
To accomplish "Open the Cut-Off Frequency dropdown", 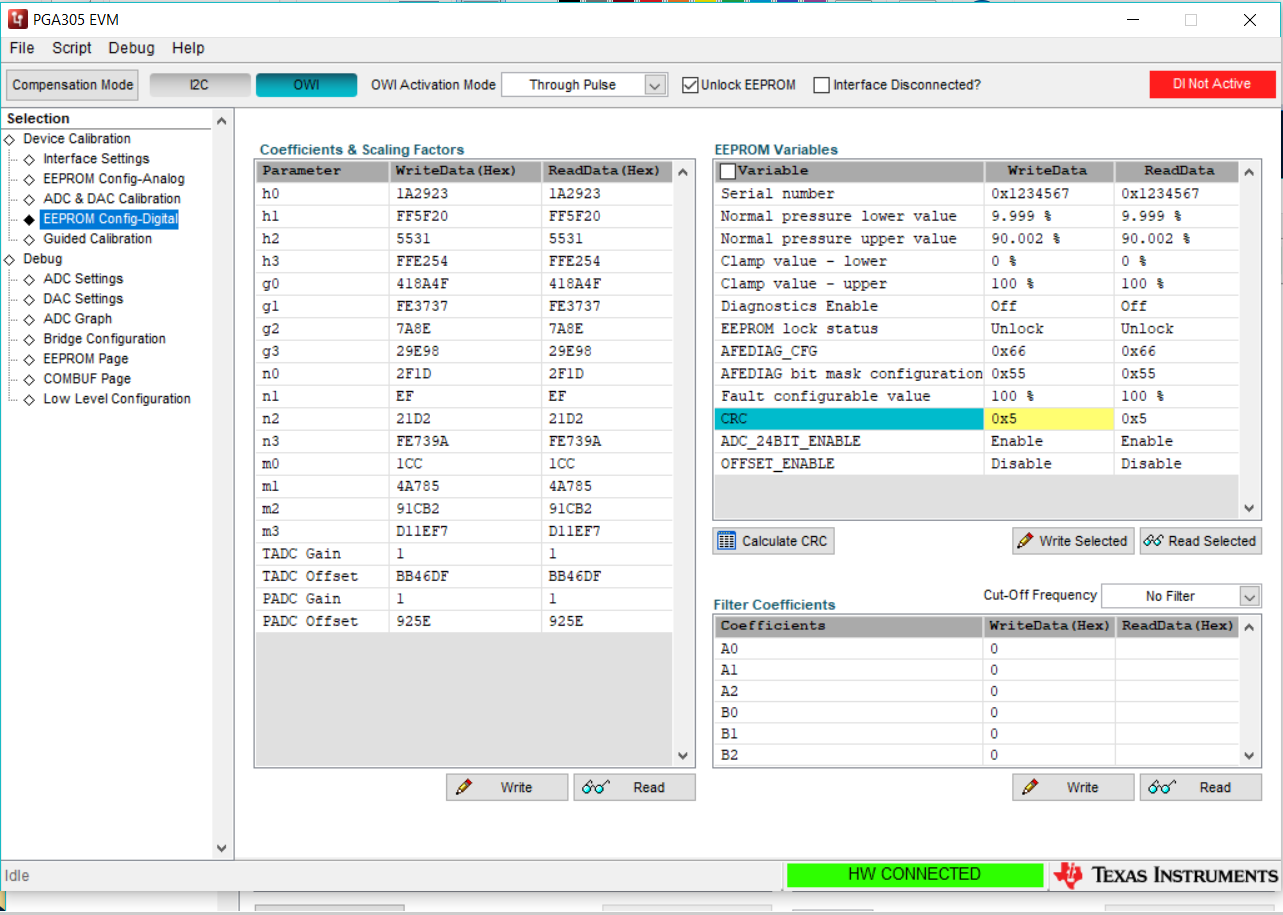I will tap(1249, 596).
